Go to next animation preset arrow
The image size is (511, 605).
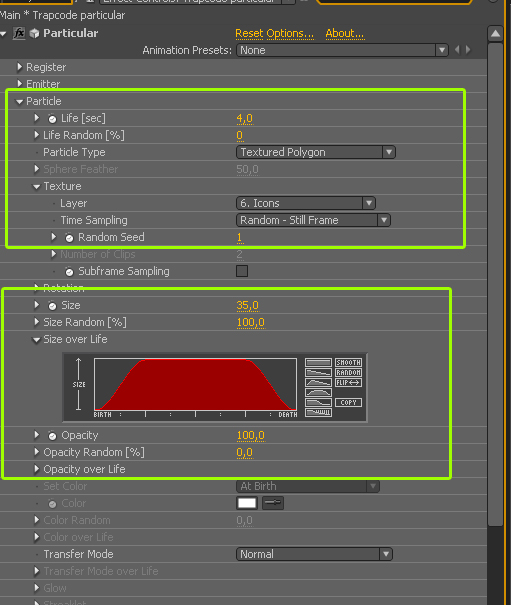[468, 50]
